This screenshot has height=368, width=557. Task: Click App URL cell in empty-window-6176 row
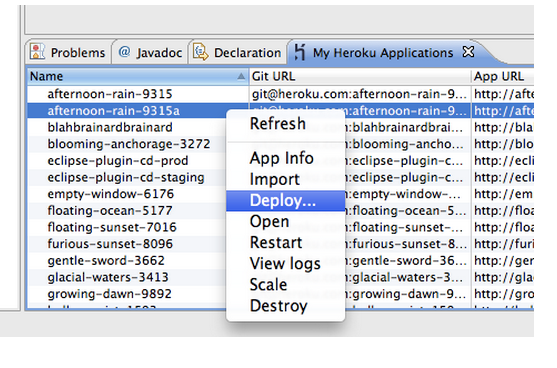[503, 194]
